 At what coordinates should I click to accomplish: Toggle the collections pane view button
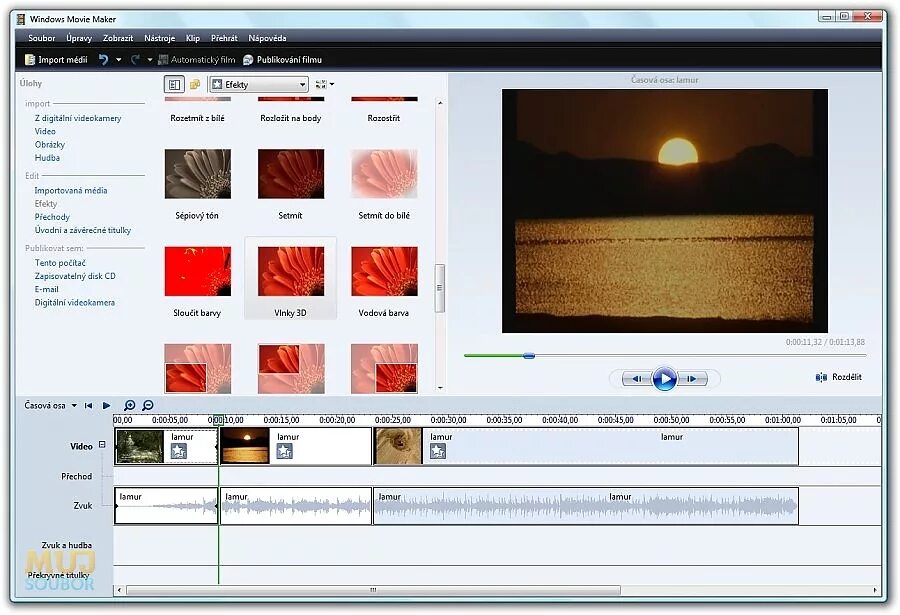click(195, 84)
